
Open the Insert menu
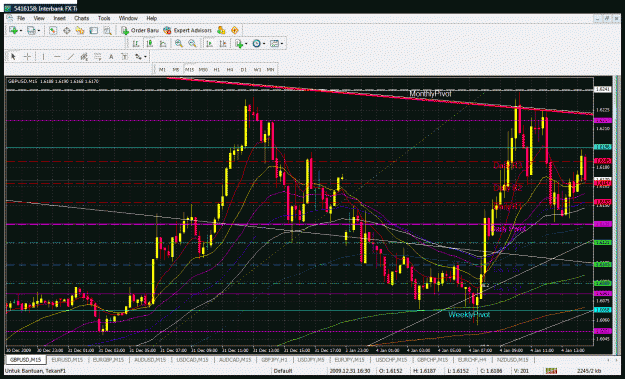[x=59, y=18]
